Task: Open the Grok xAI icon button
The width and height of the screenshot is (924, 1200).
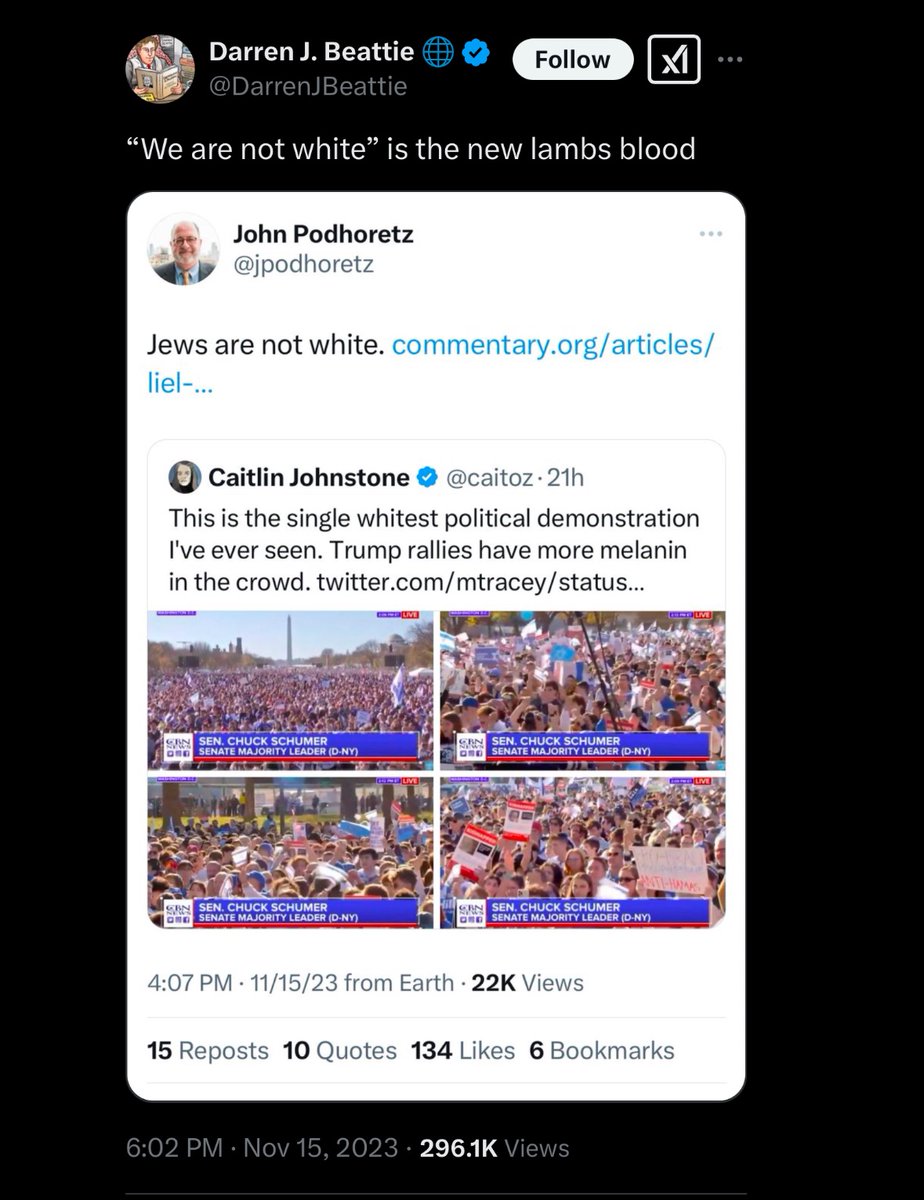Action: (x=675, y=60)
